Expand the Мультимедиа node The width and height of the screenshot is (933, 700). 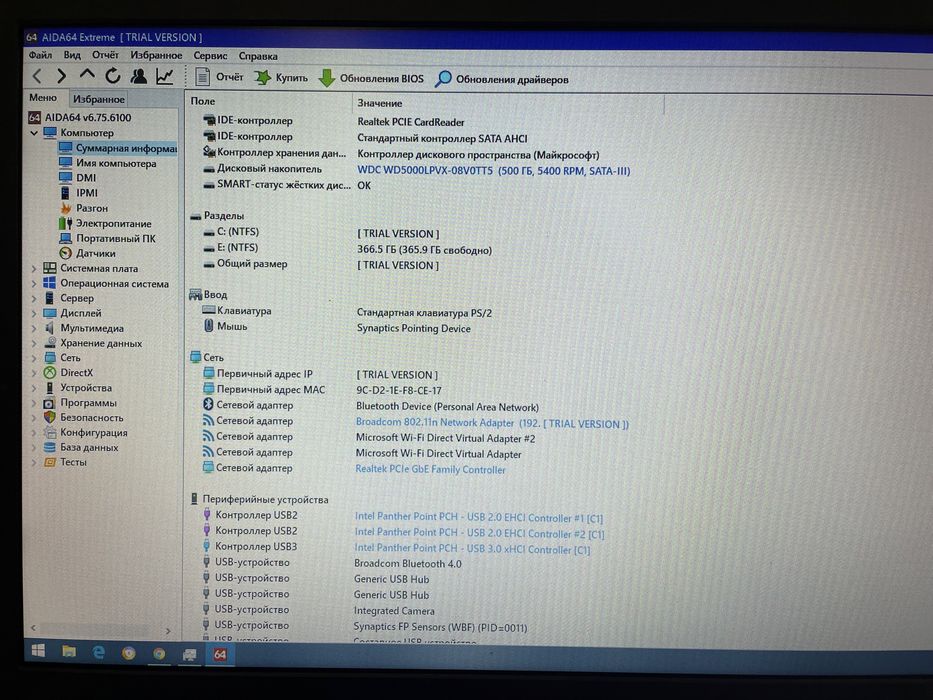pos(34,328)
